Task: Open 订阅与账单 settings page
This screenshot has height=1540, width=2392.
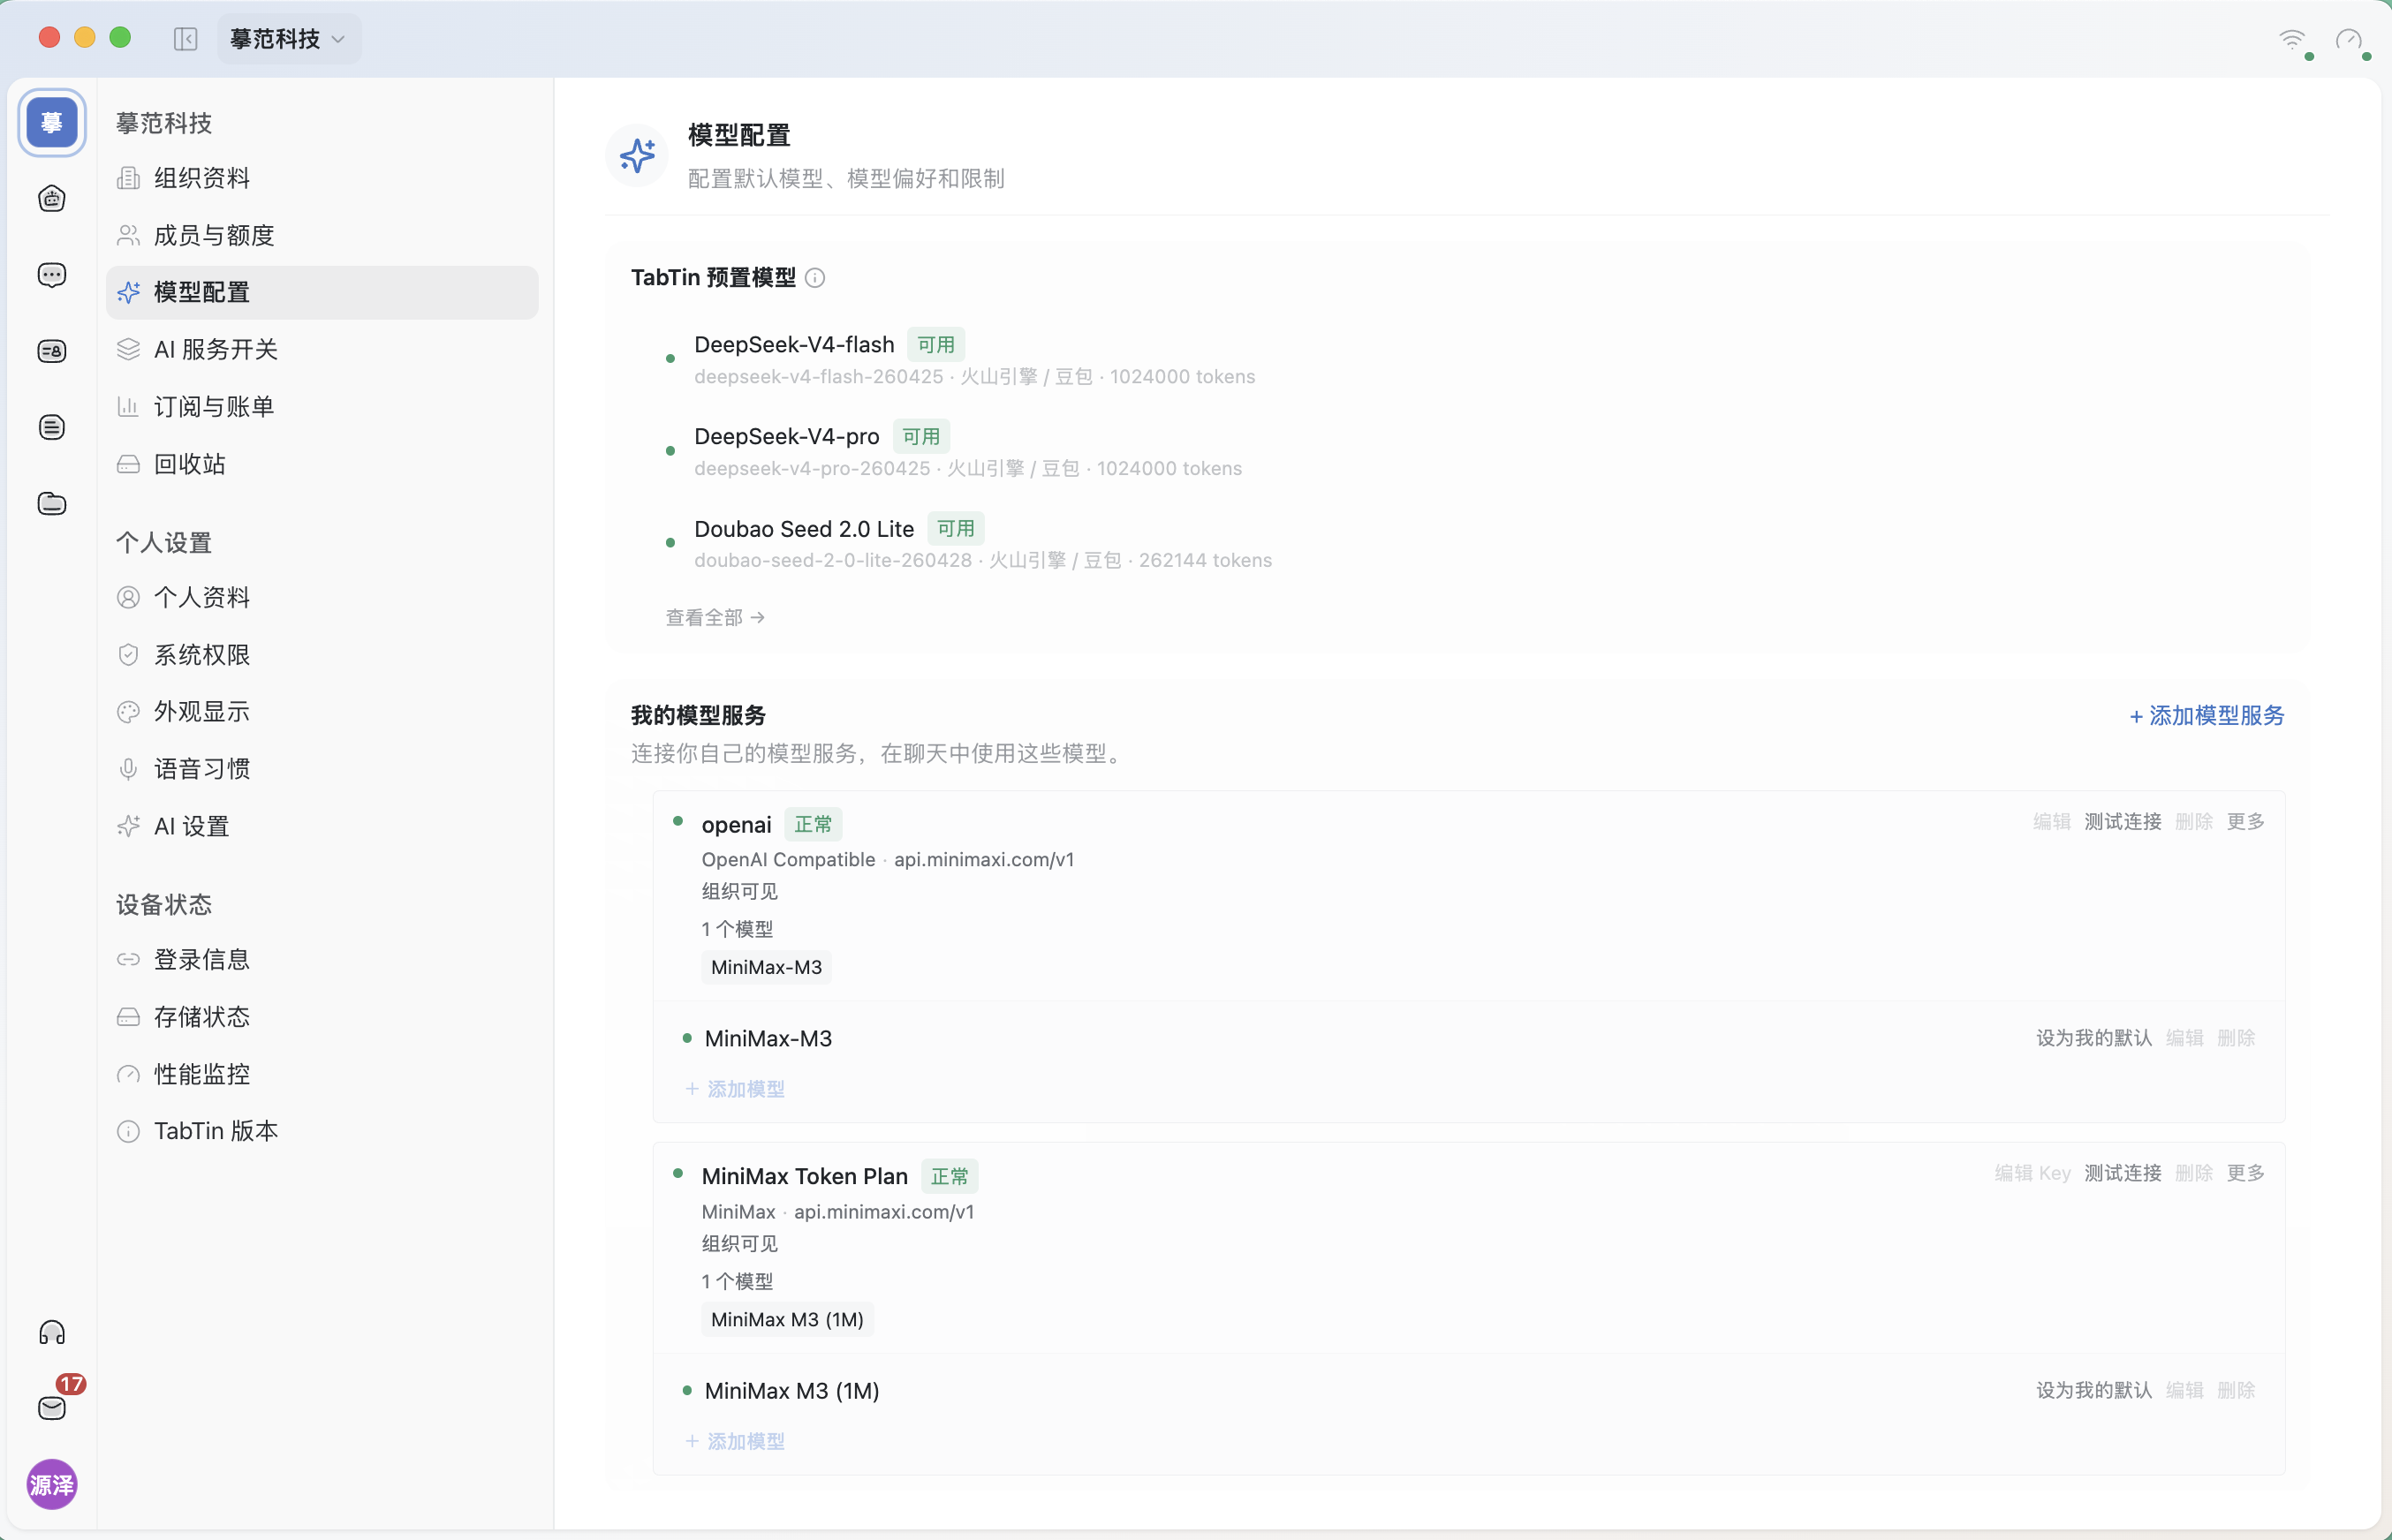Action: (x=322, y=406)
